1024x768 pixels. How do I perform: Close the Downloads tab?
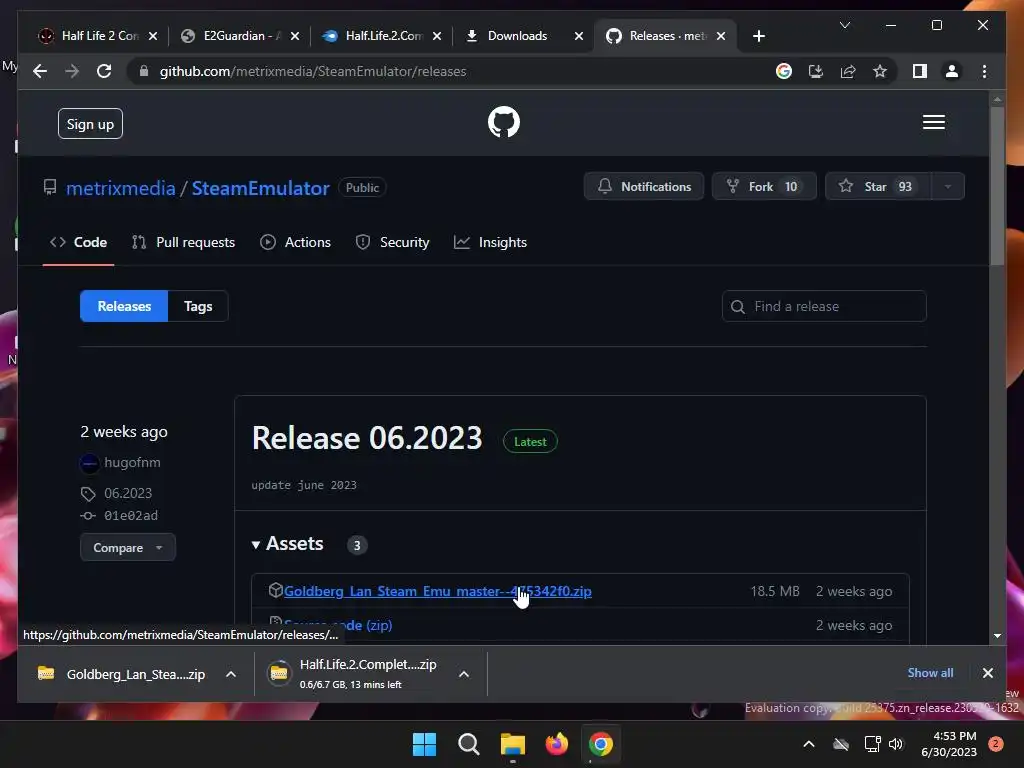[579, 36]
